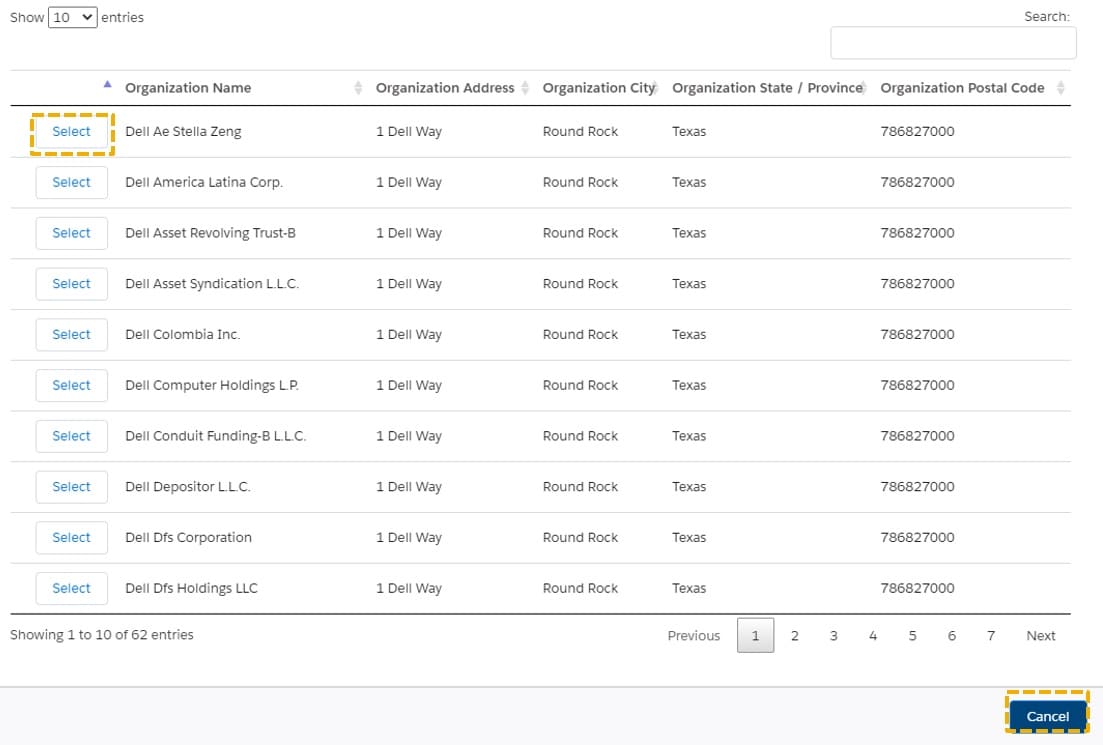Click the Dell Computer Holdings L.P. name text
This screenshot has width=1103, height=745.
point(212,385)
